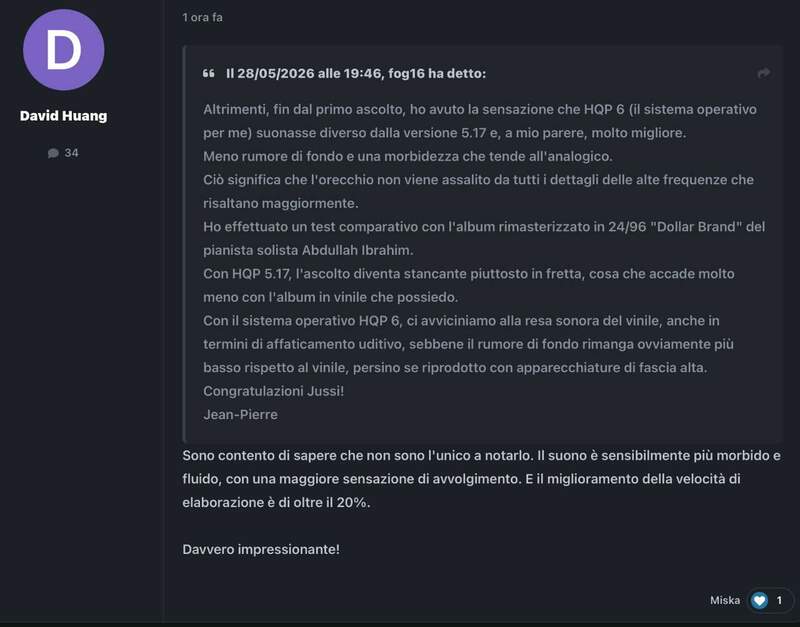The height and width of the screenshot is (627, 800).
Task: Click the post count number 34
Action: [71, 153]
